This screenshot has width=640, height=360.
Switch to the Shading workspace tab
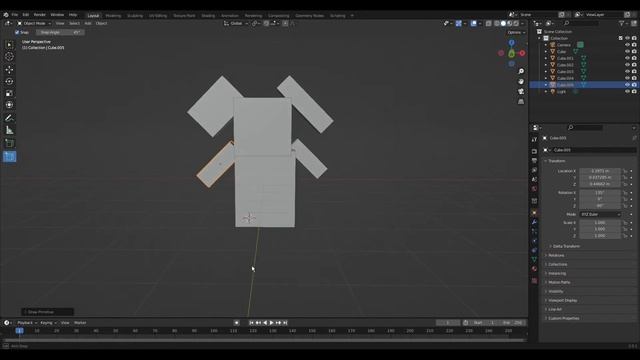(x=208, y=16)
